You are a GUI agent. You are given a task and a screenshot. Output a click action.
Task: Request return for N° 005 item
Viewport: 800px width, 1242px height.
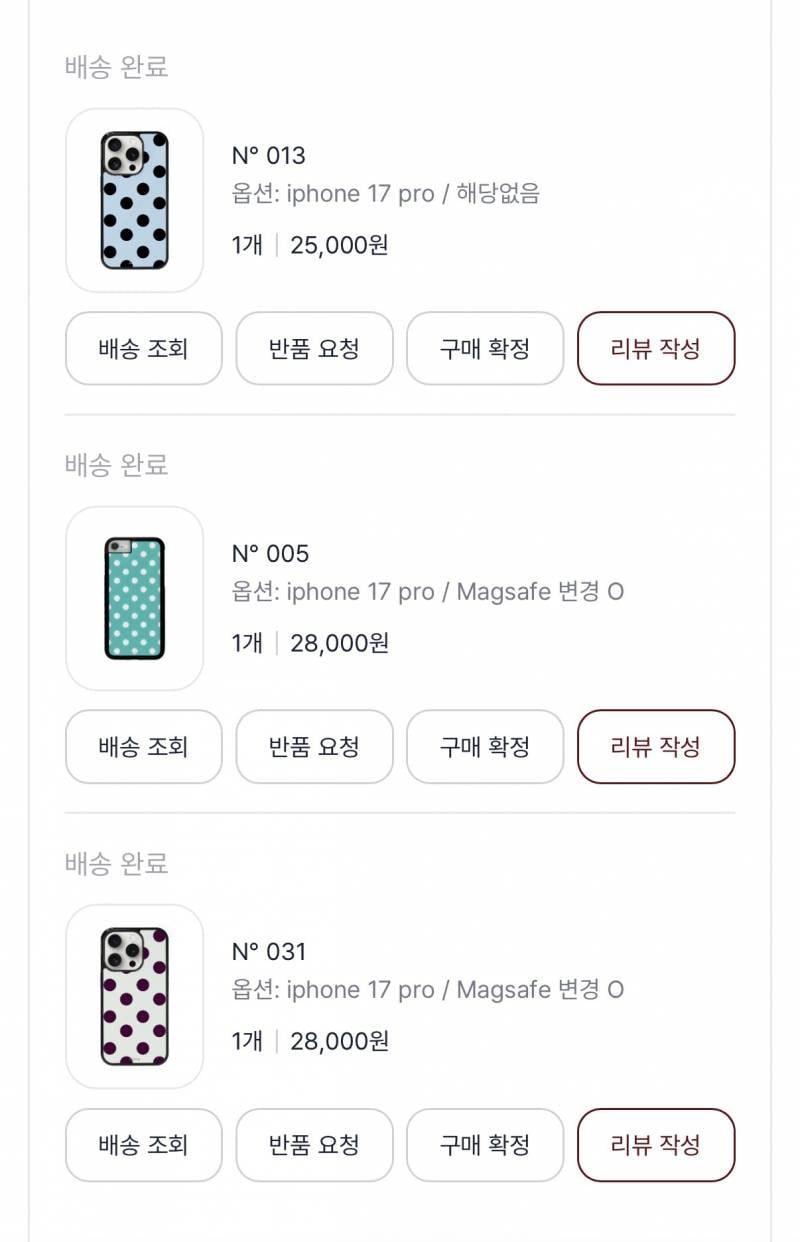pyautogui.click(x=314, y=746)
